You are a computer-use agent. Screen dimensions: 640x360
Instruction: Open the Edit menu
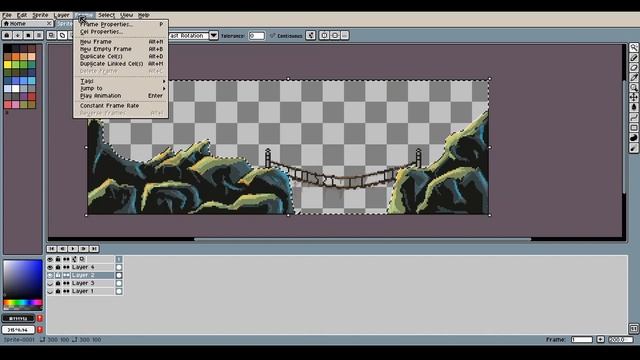tap(22, 15)
